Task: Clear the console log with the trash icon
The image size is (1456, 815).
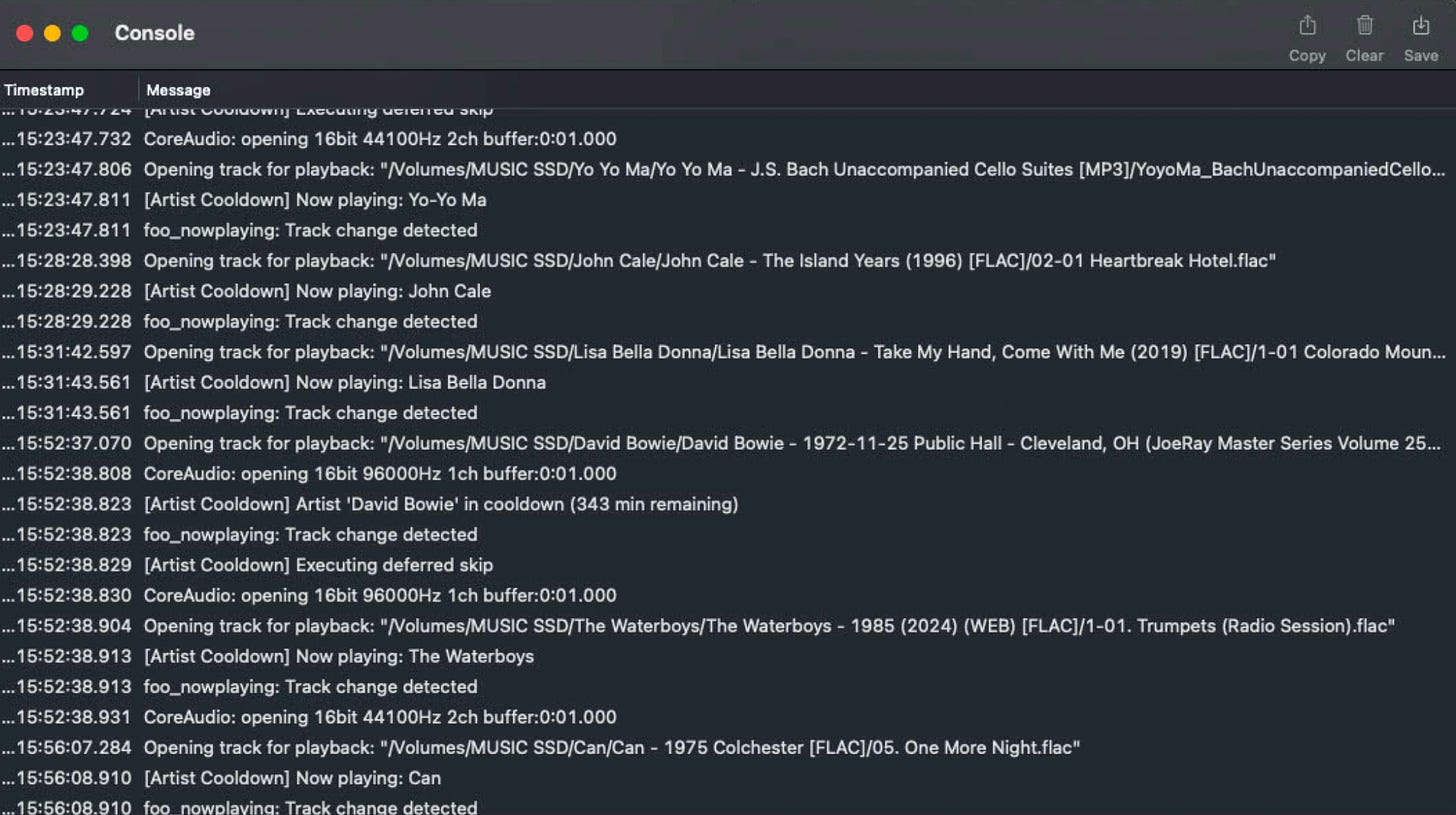Action: tap(1365, 27)
